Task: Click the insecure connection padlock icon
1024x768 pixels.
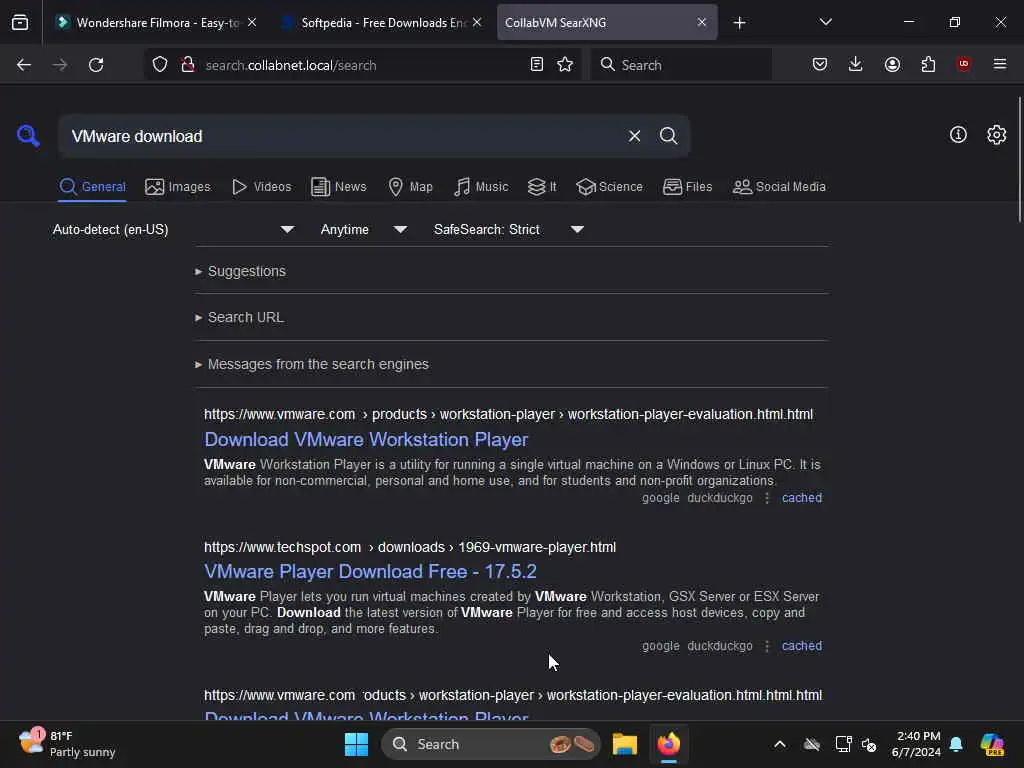Action: (188, 65)
